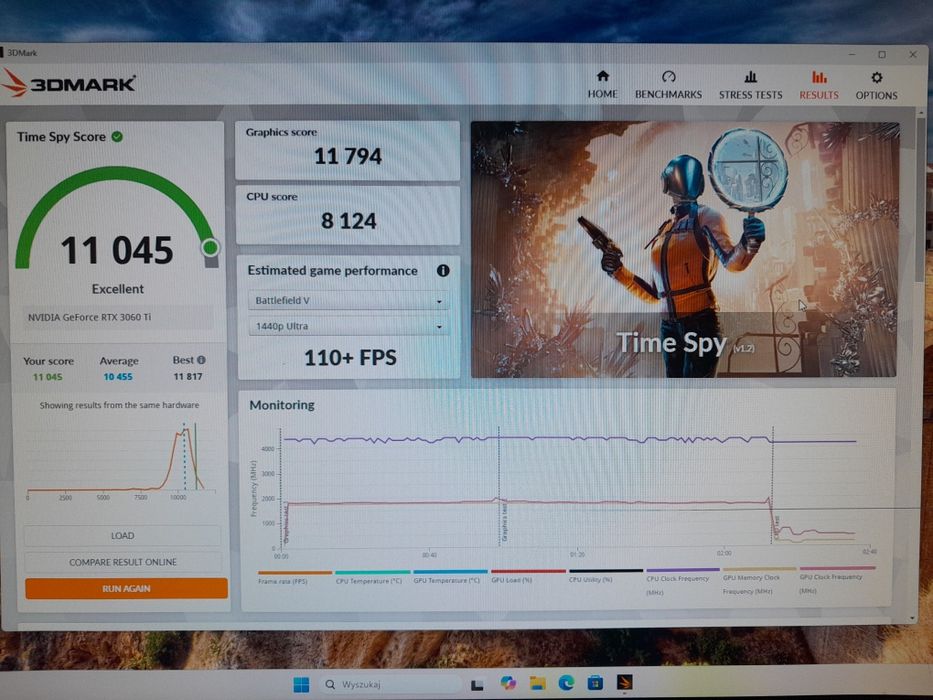
Task: Click the Average score 10 455
Action: point(118,377)
